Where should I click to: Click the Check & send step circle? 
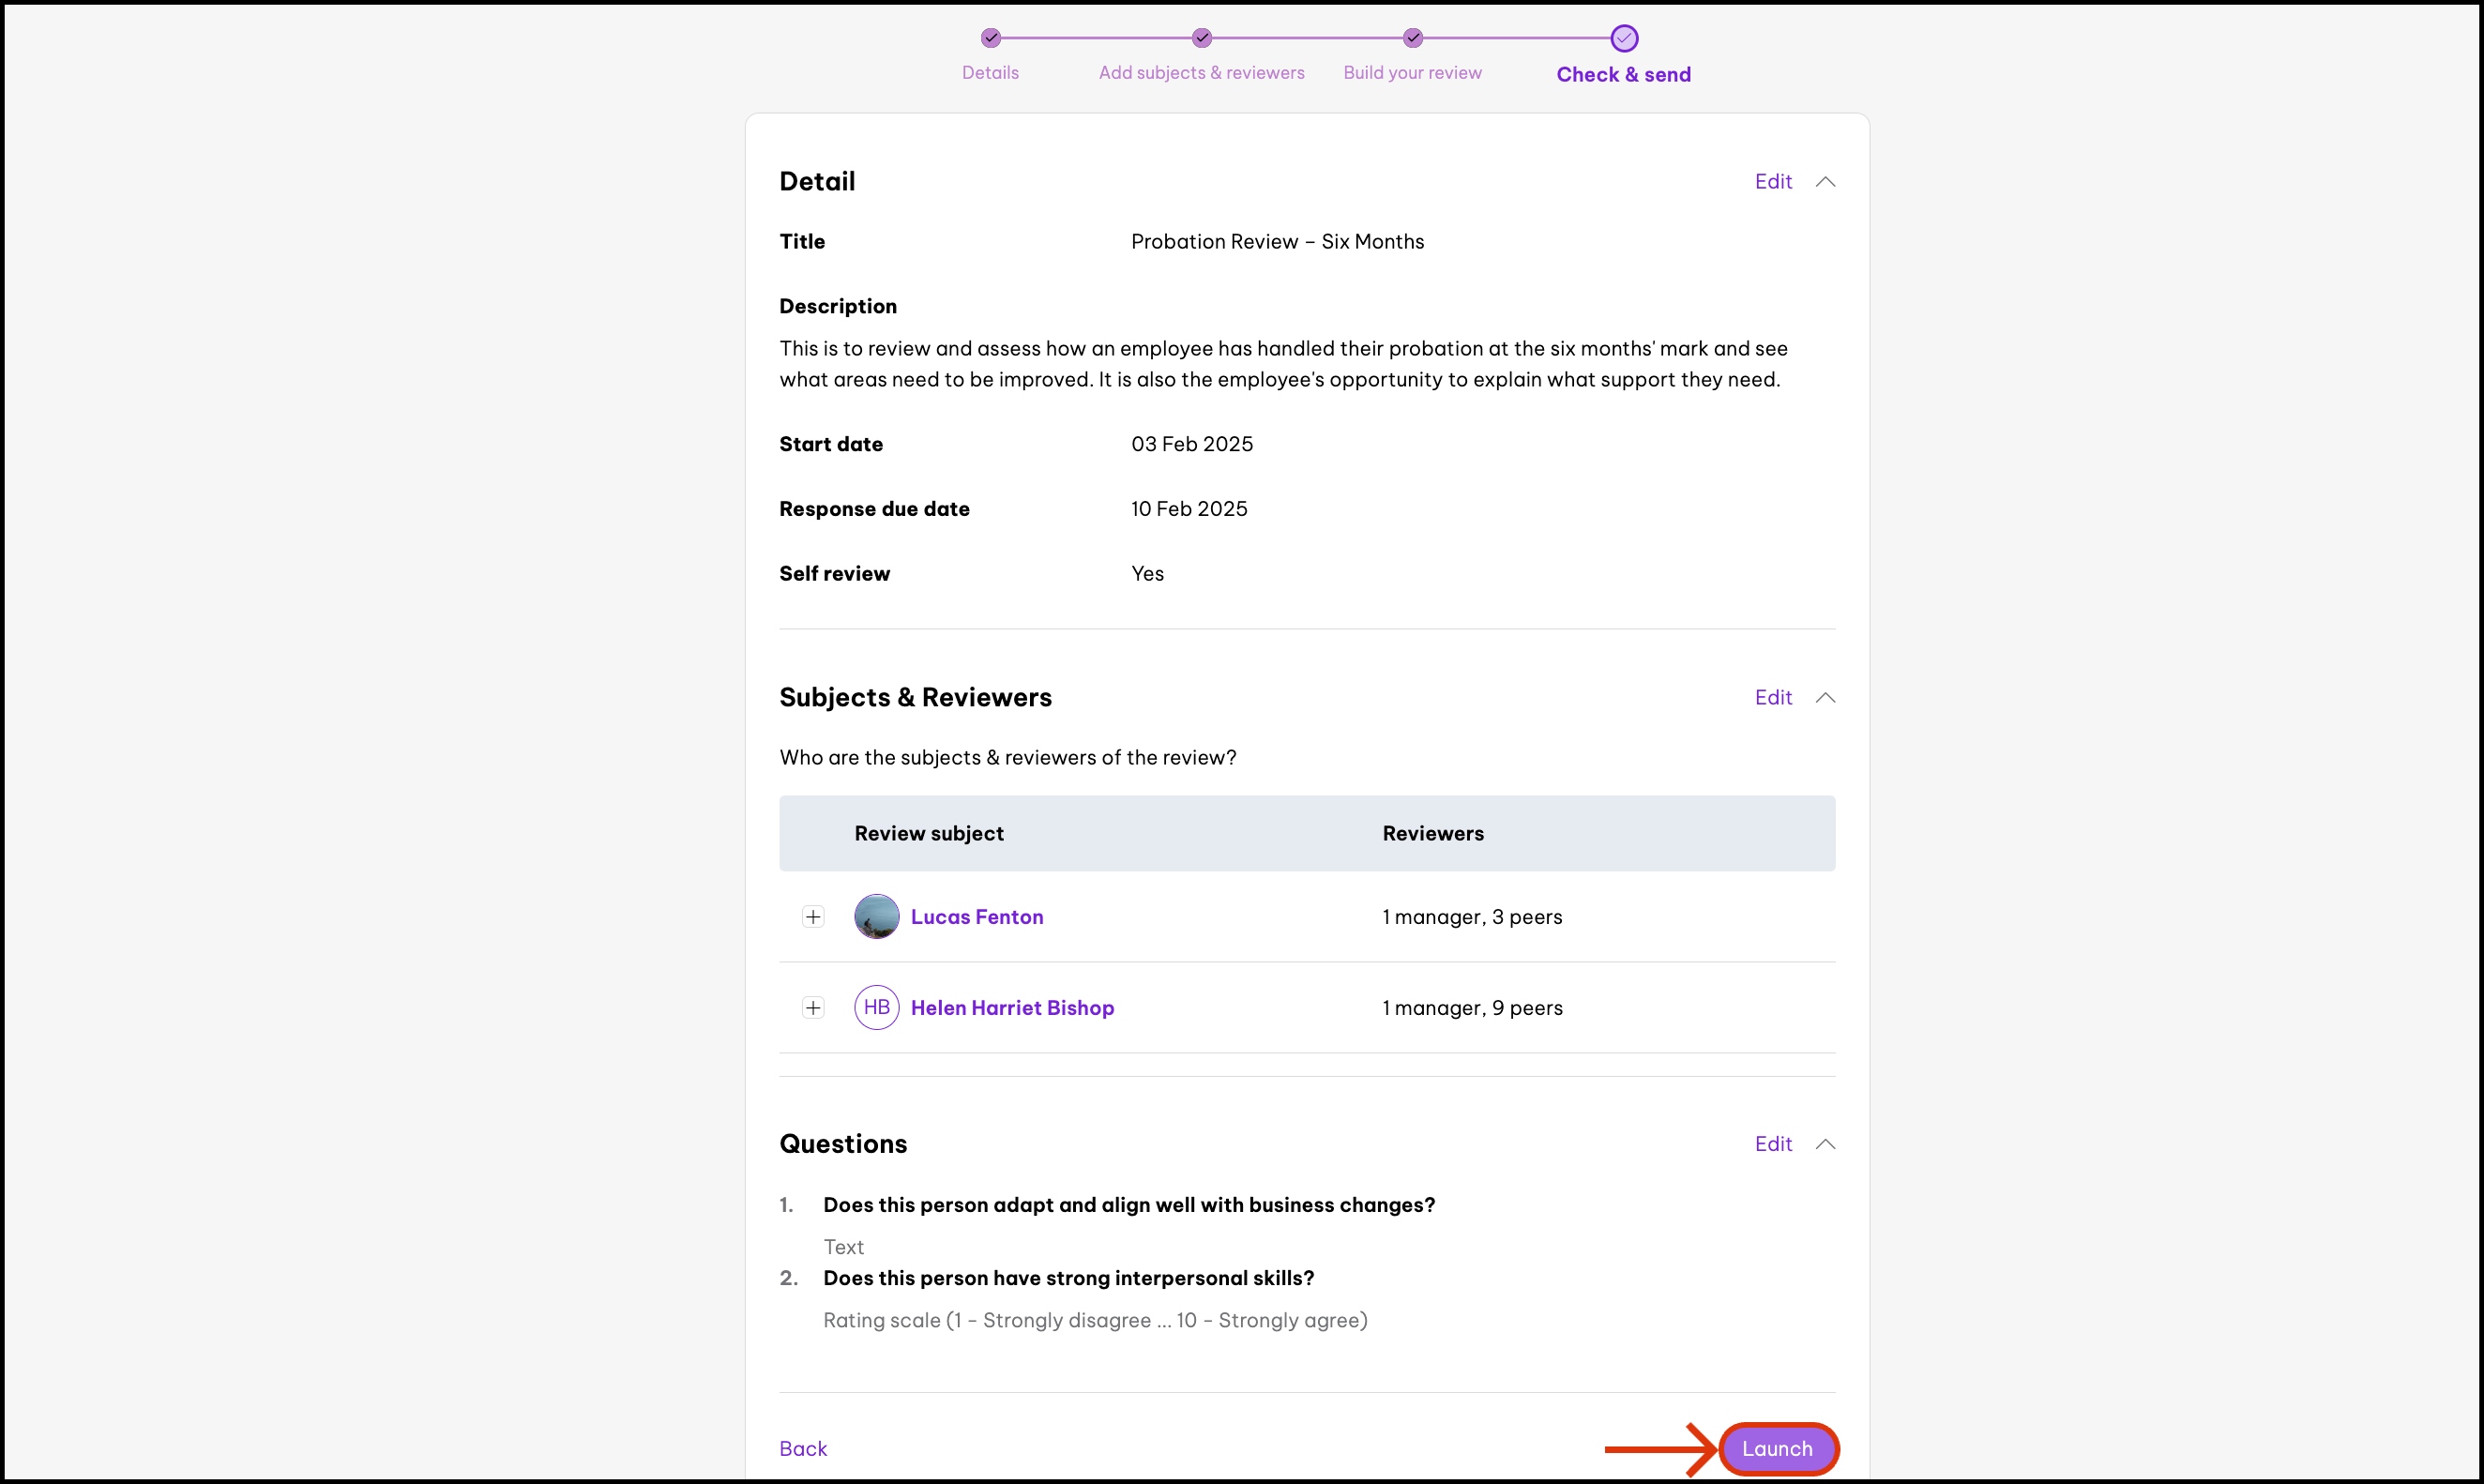click(1623, 38)
